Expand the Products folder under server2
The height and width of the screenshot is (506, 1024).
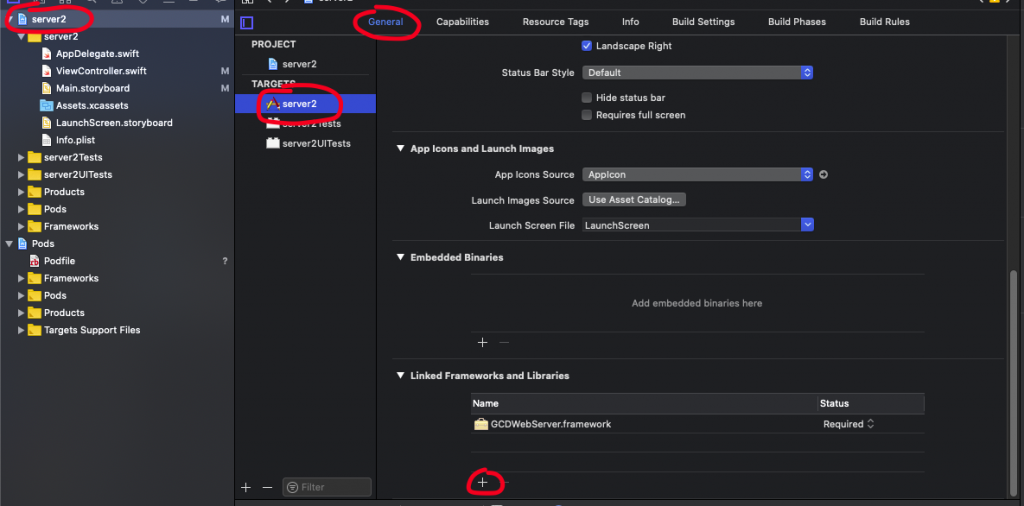click(22, 192)
